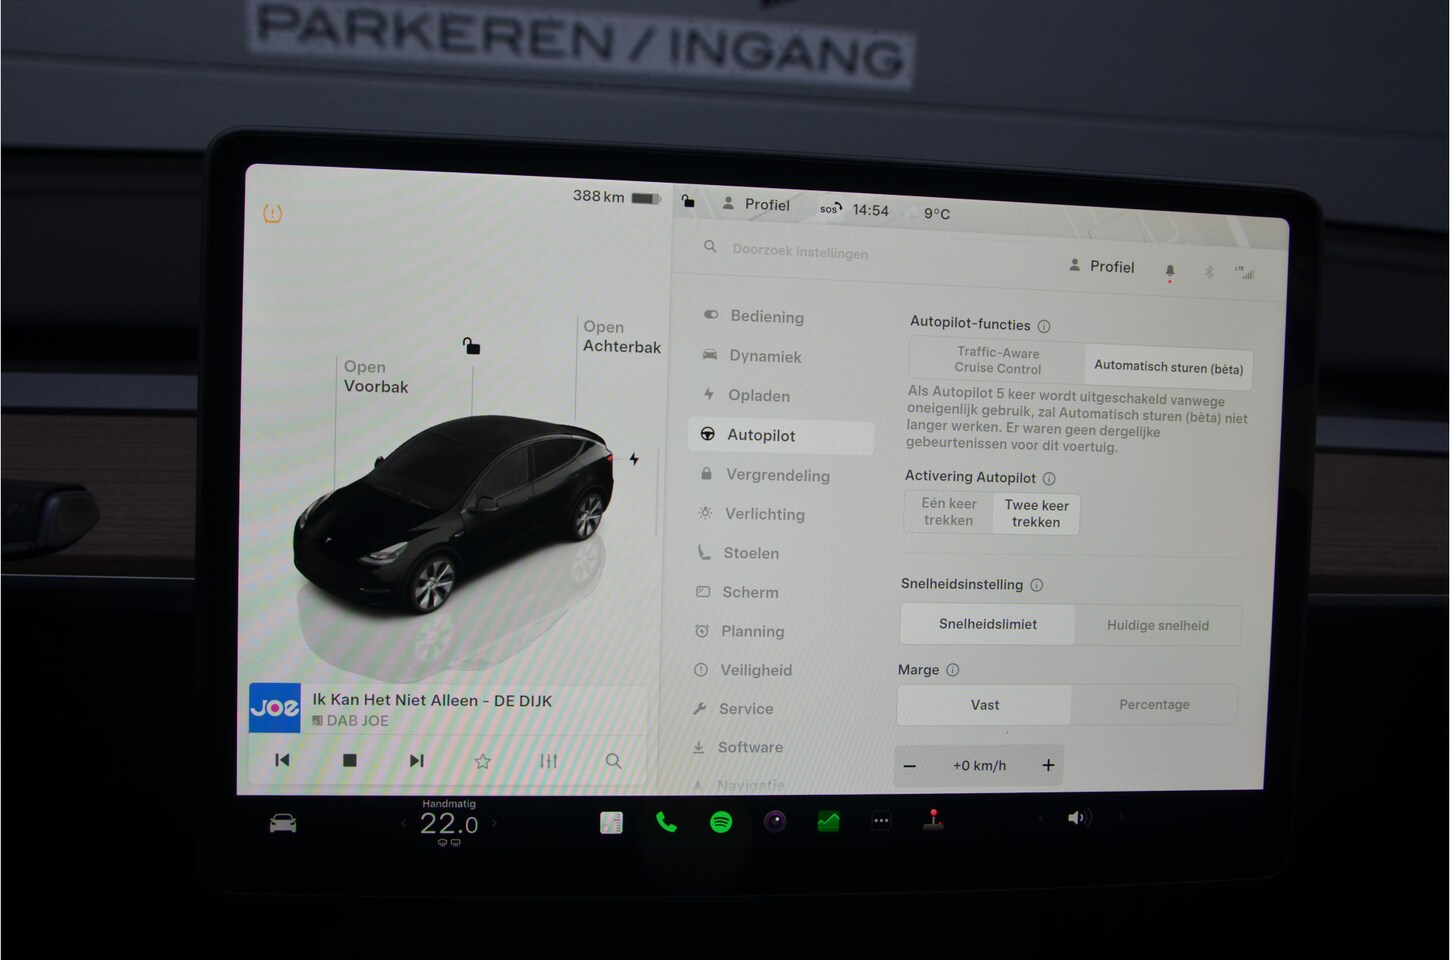Select Eén keer trekken activation option

click(x=948, y=512)
